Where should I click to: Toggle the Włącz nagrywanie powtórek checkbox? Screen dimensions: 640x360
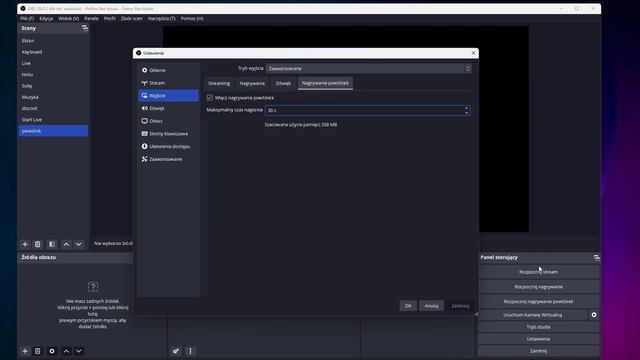click(210, 98)
